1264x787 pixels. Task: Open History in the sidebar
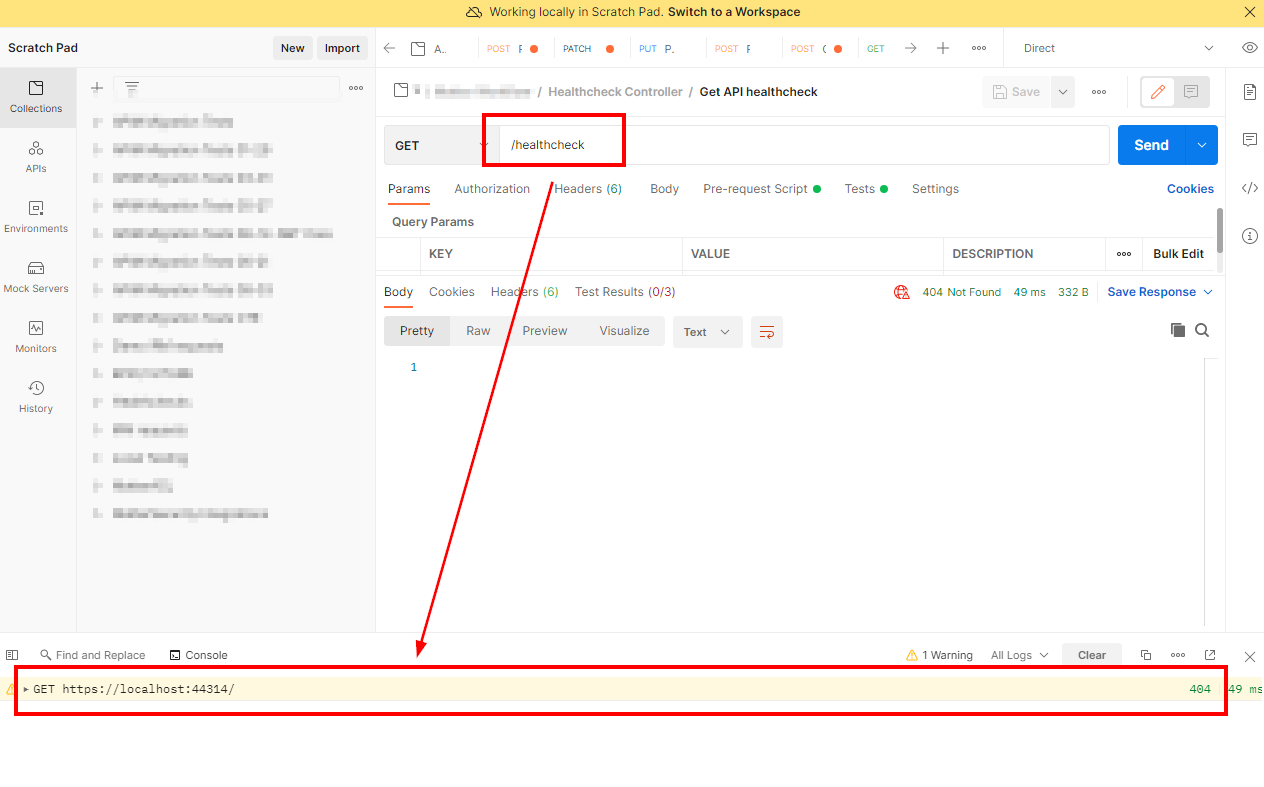(x=37, y=397)
